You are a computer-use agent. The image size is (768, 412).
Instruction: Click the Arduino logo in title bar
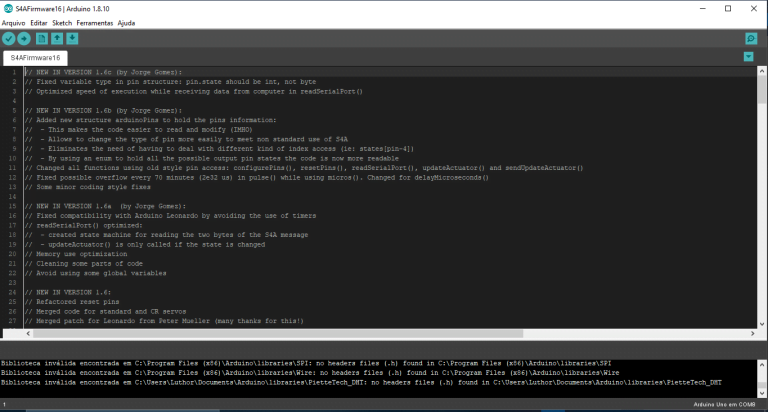(x=8, y=8)
